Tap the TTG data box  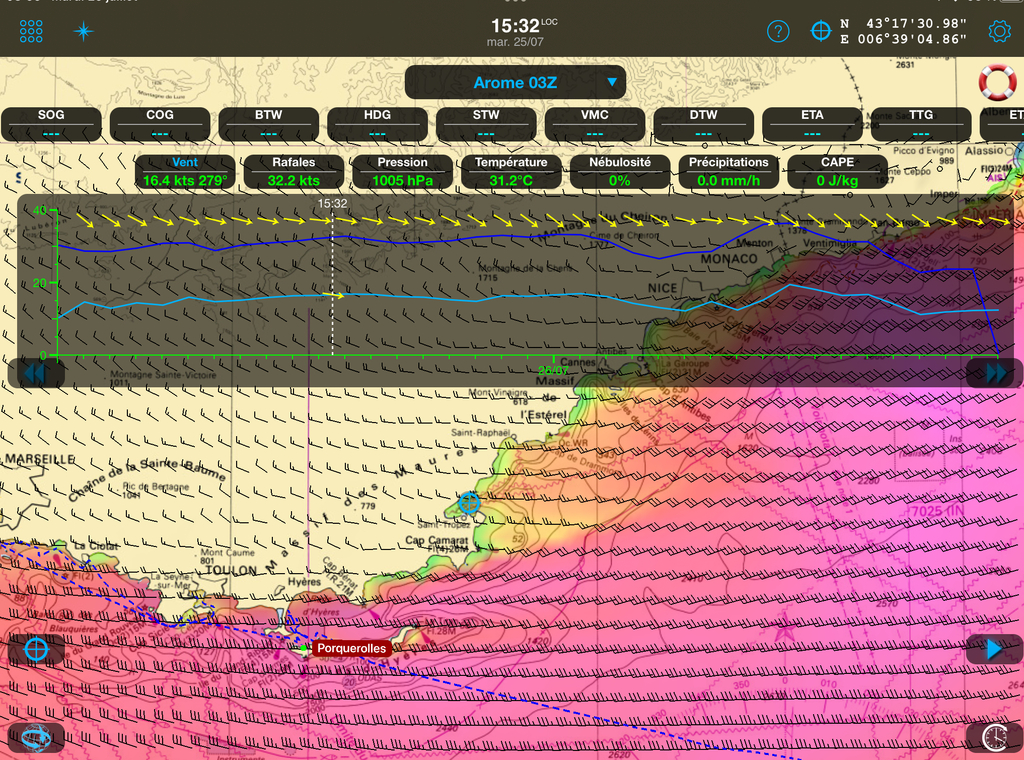tap(921, 124)
